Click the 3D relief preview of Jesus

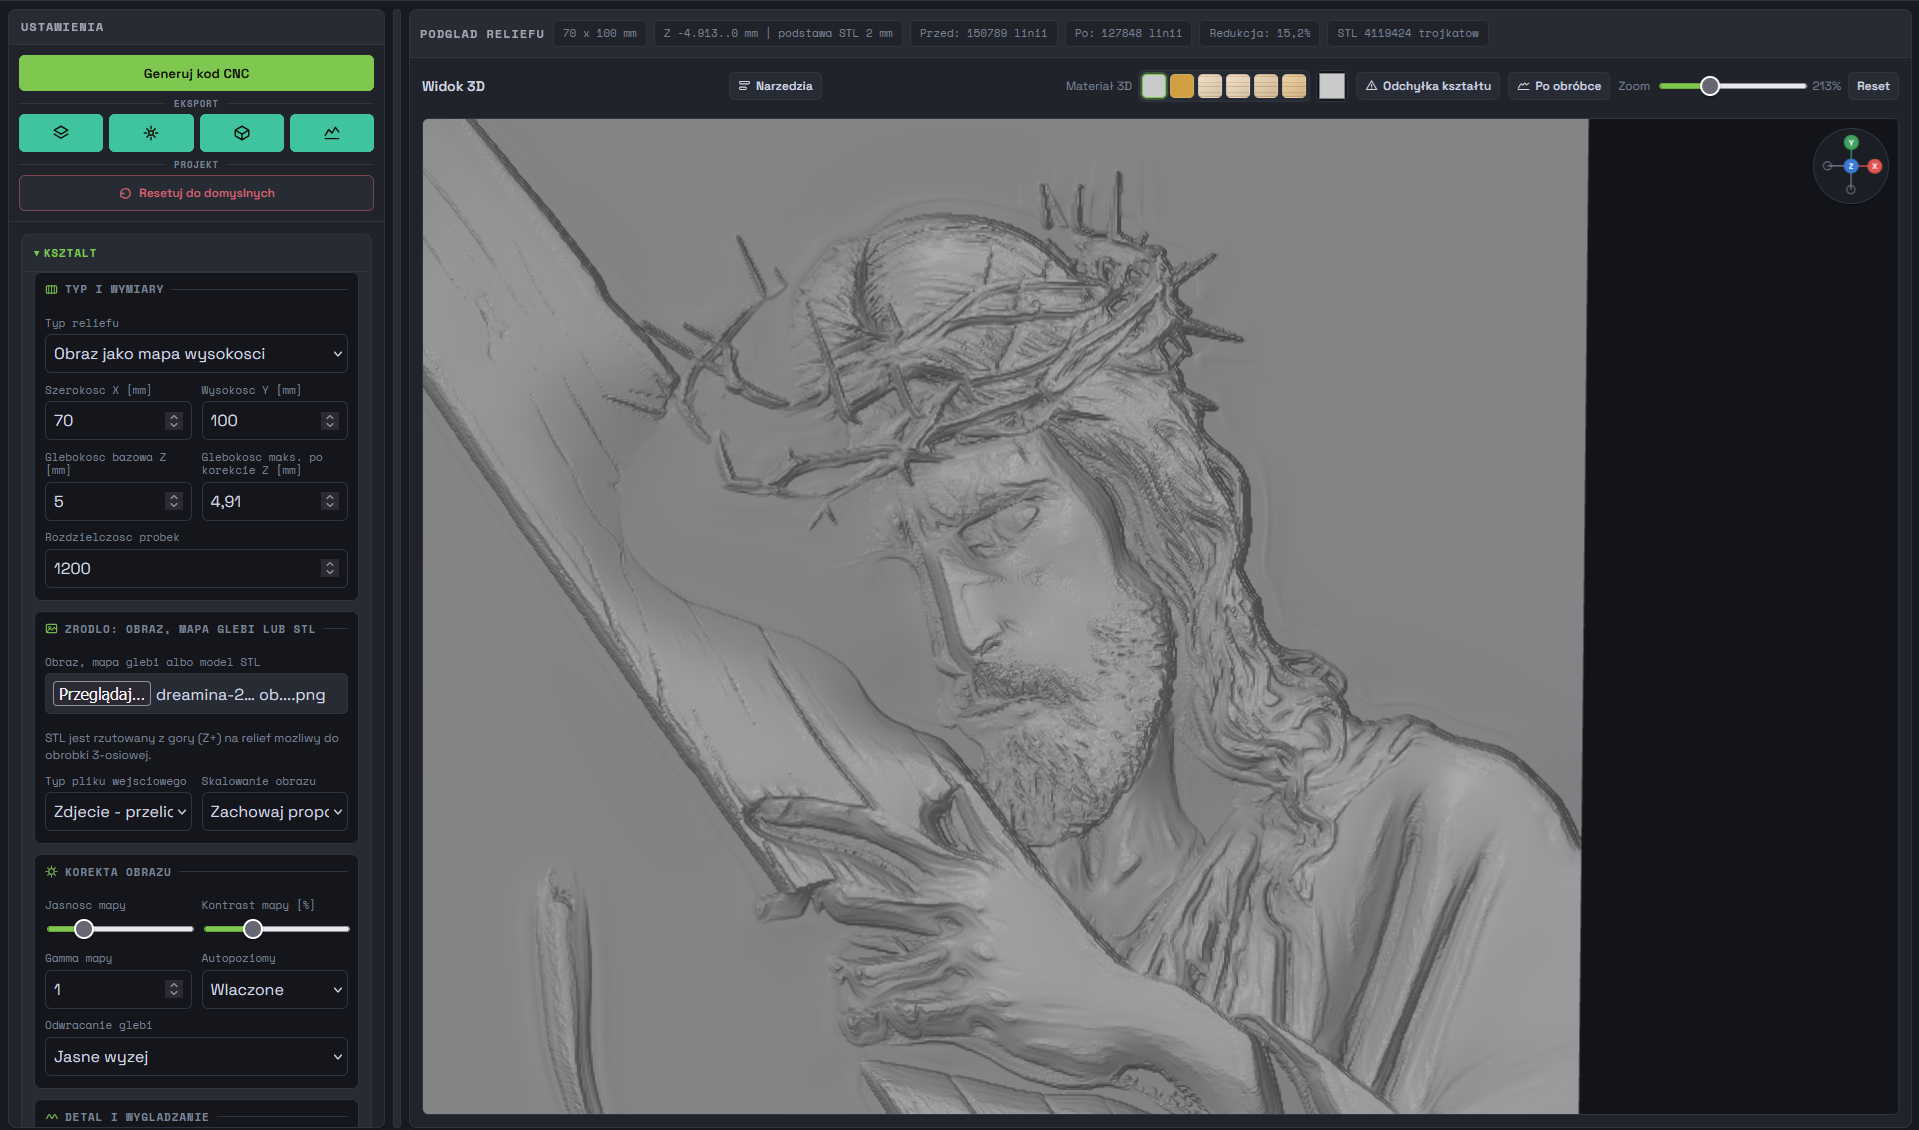(x=1004, y=616)
